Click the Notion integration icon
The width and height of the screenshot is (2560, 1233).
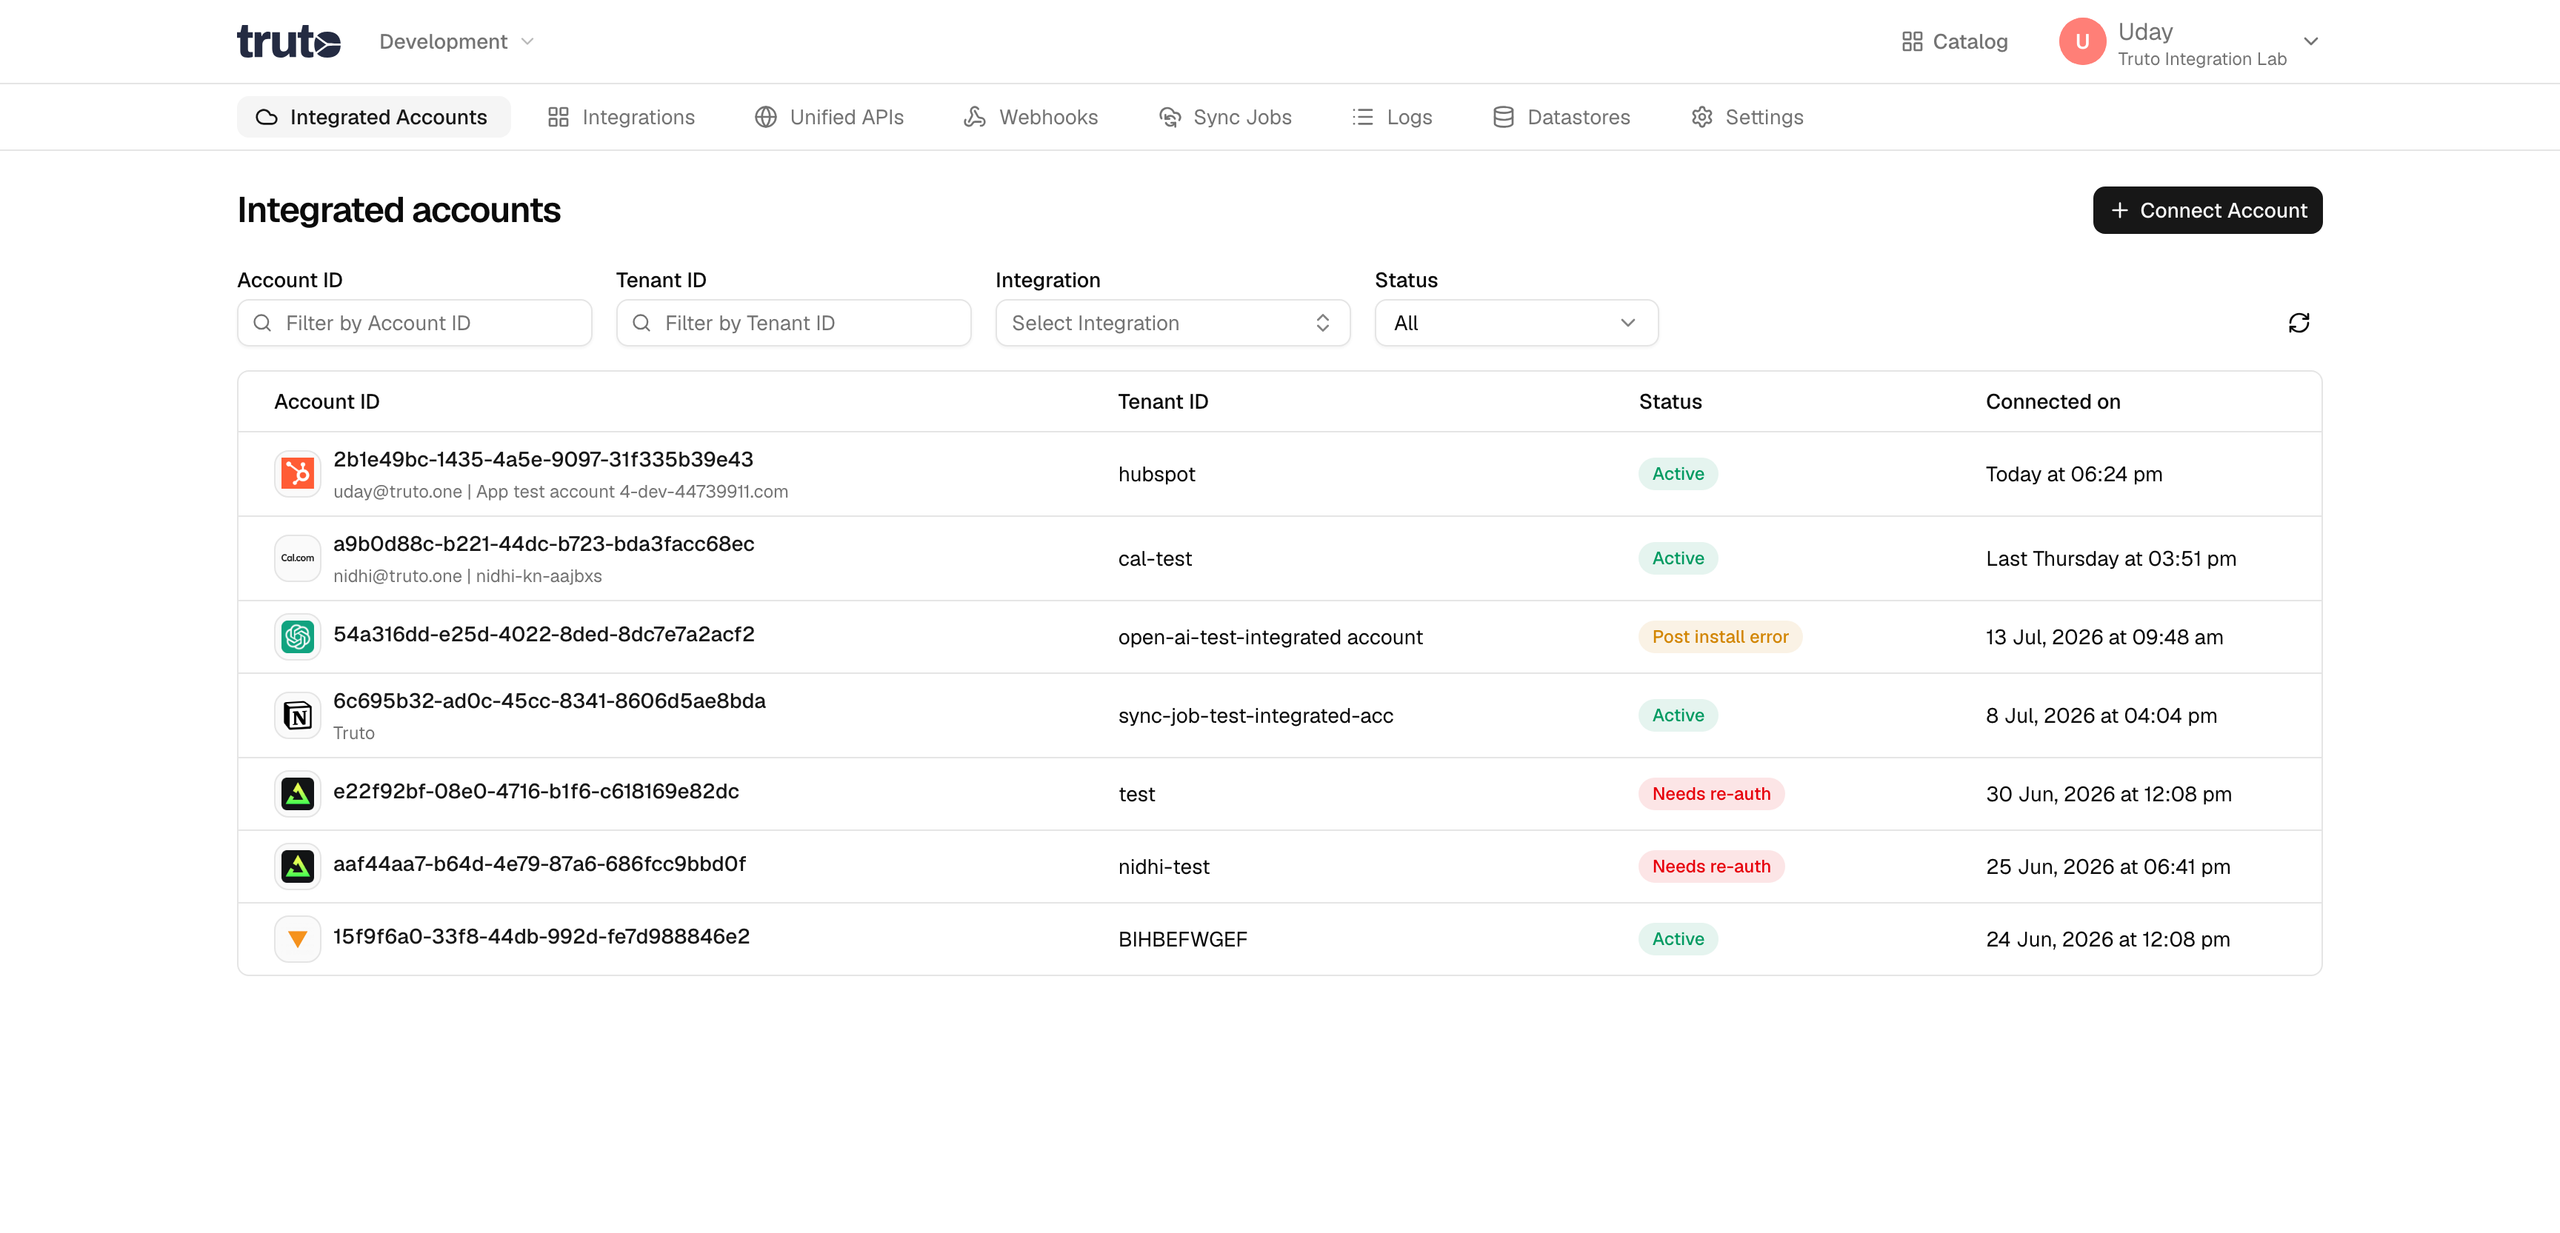(297, 715)
